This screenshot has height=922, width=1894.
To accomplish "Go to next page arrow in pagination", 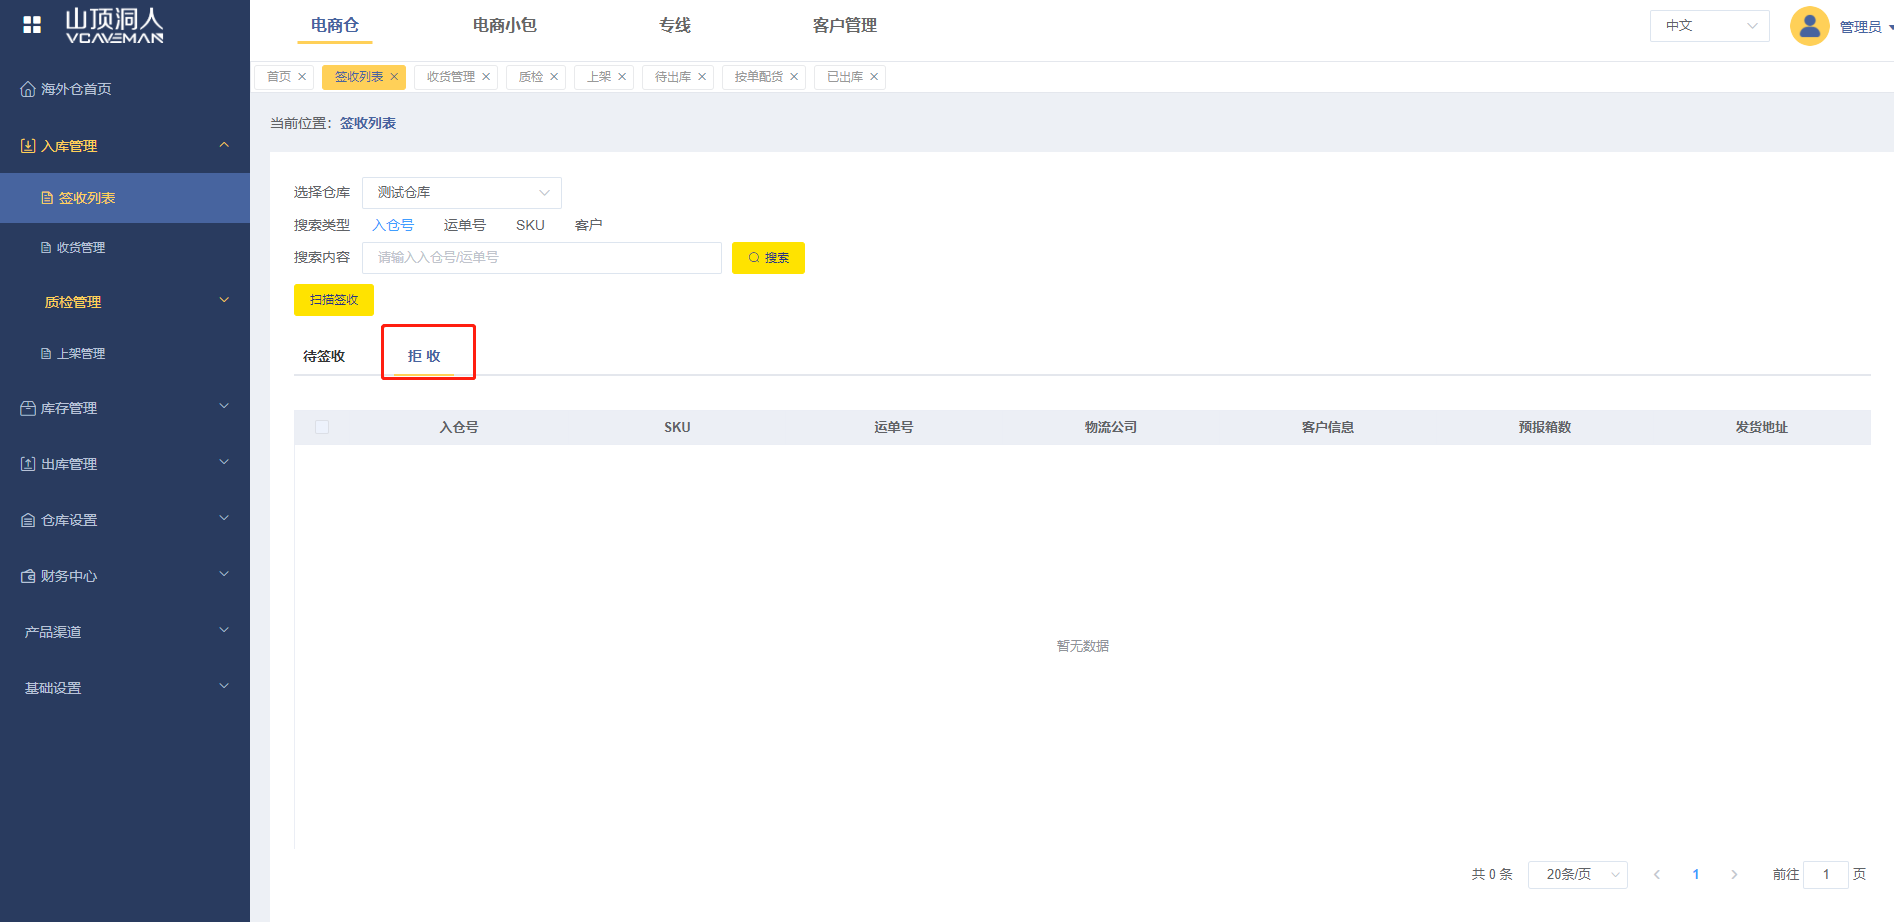I will (x=1734, y=875).
